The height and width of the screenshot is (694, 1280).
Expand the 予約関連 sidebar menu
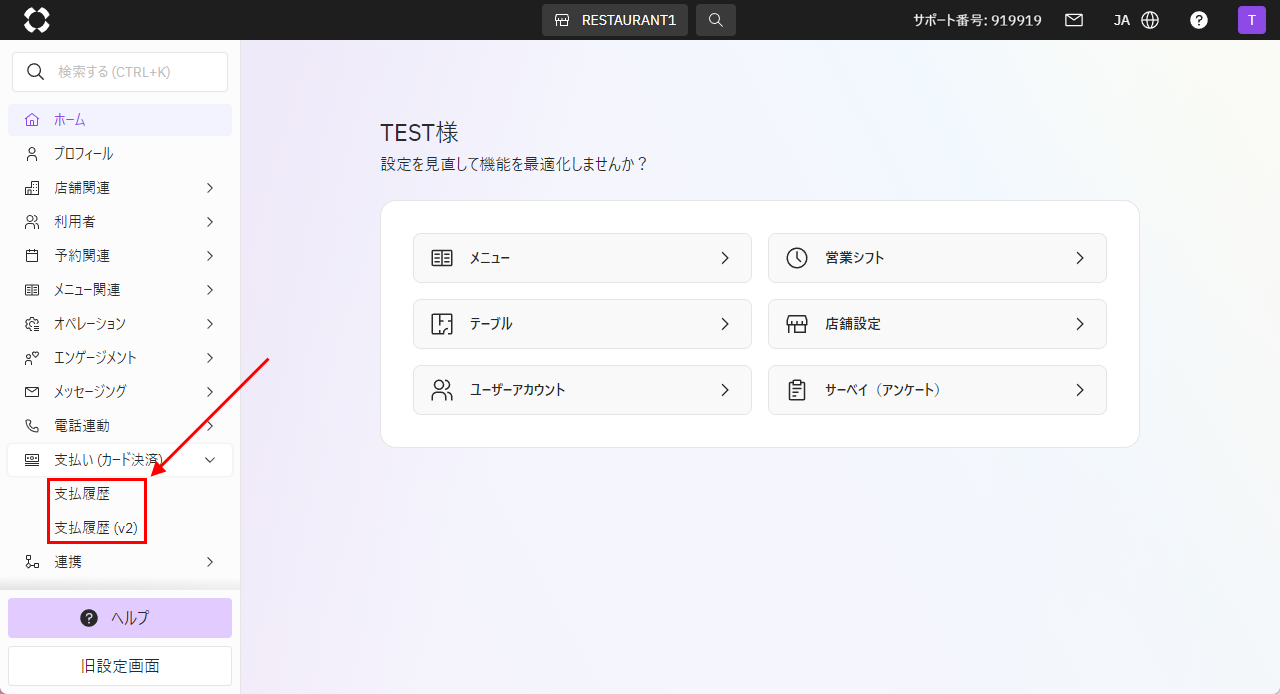pos(120,256)
